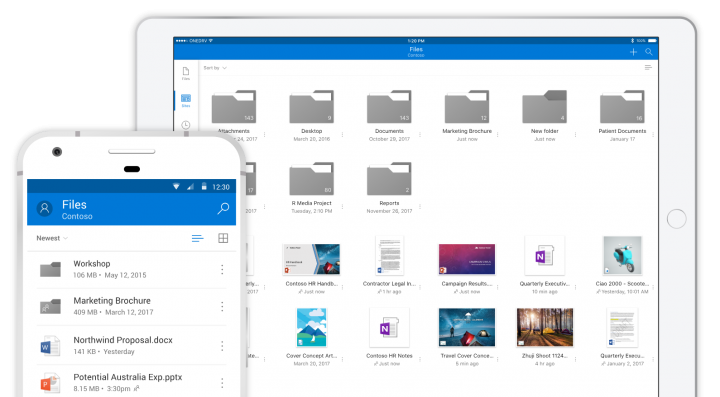Screen dimensions: 720x397
Task: Open the Desktop folder on tablet
Action: click(x=311, y=106)
